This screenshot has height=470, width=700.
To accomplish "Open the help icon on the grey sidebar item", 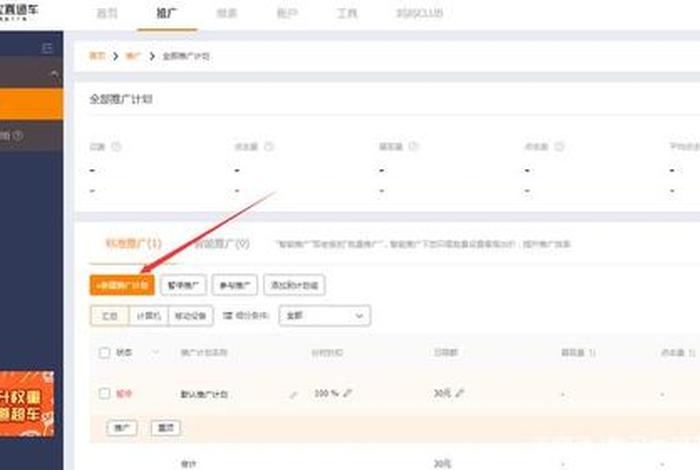I will (18, 135).
